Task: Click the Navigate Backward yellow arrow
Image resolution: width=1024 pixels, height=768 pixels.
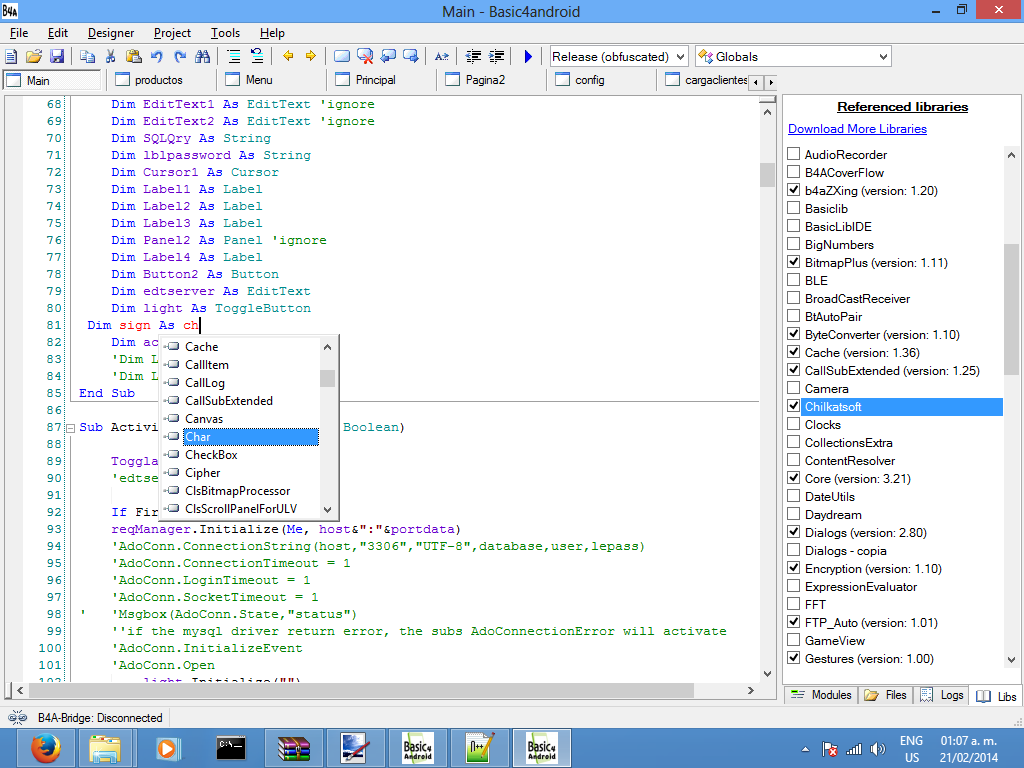Action: pos(289,57)
